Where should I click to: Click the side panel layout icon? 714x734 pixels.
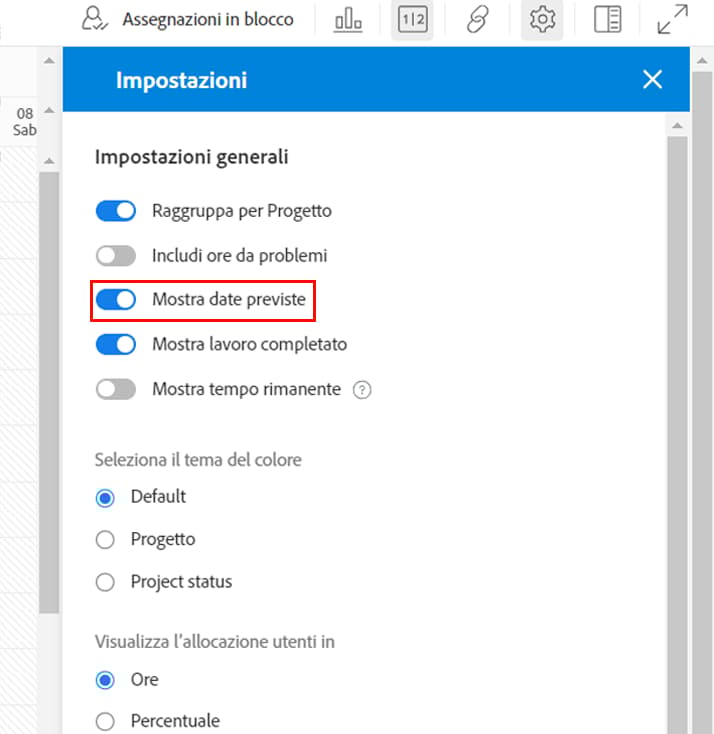click(607, 20)
